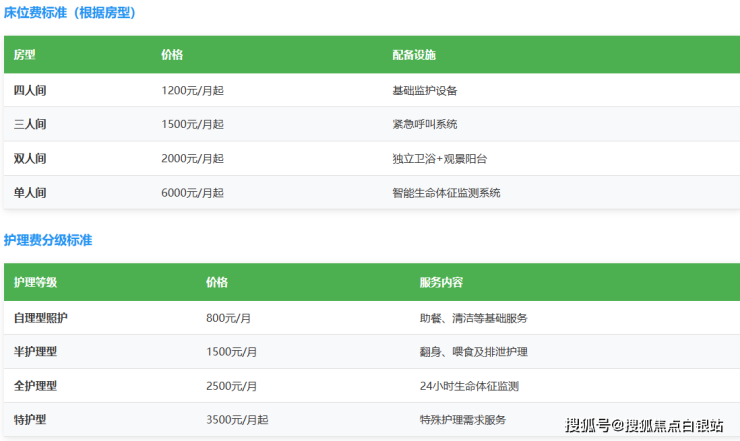This screenshot has height=441, width=740.
Task: Click the 6000元/月起 price cell
Action: pos(192,192)
